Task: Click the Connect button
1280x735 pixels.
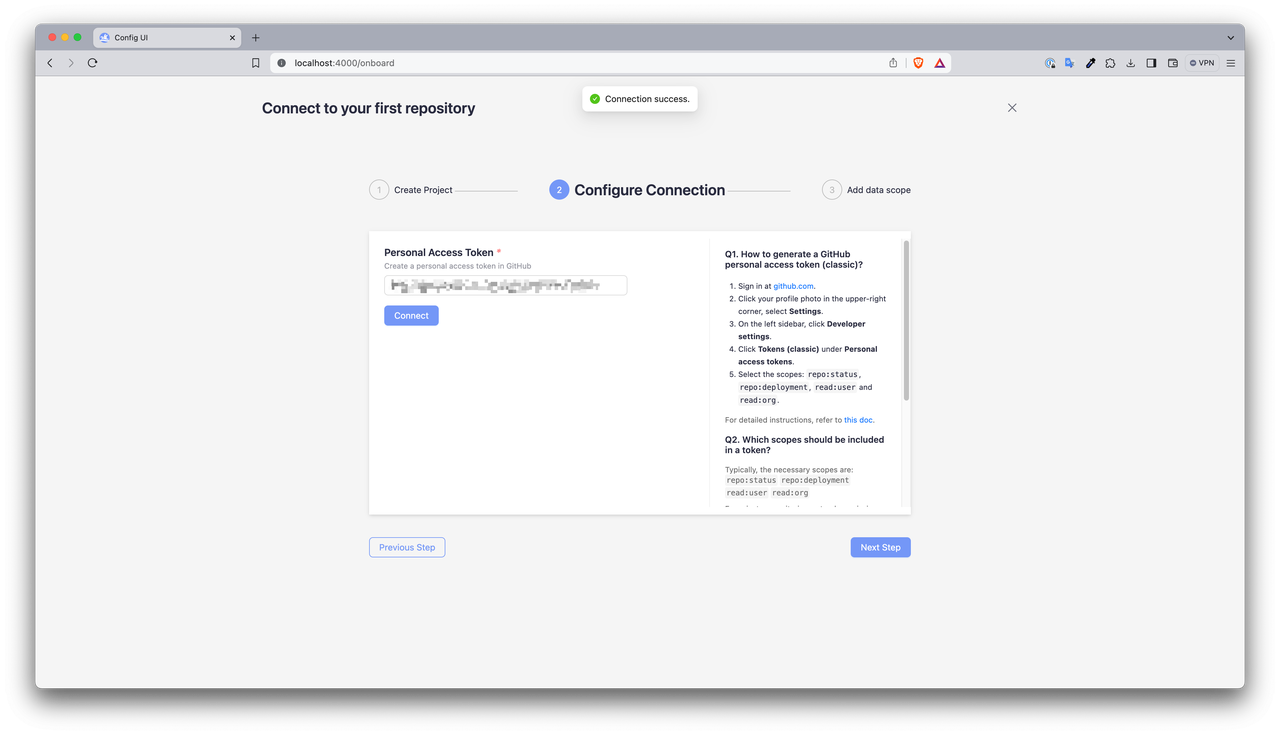Action: click(x=411, y=316)
